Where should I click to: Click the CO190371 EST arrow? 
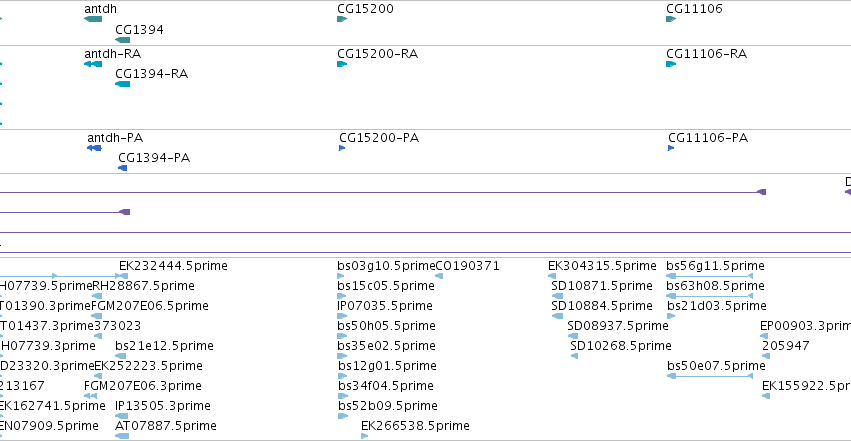pyautogui.click(x=439, y=276)
